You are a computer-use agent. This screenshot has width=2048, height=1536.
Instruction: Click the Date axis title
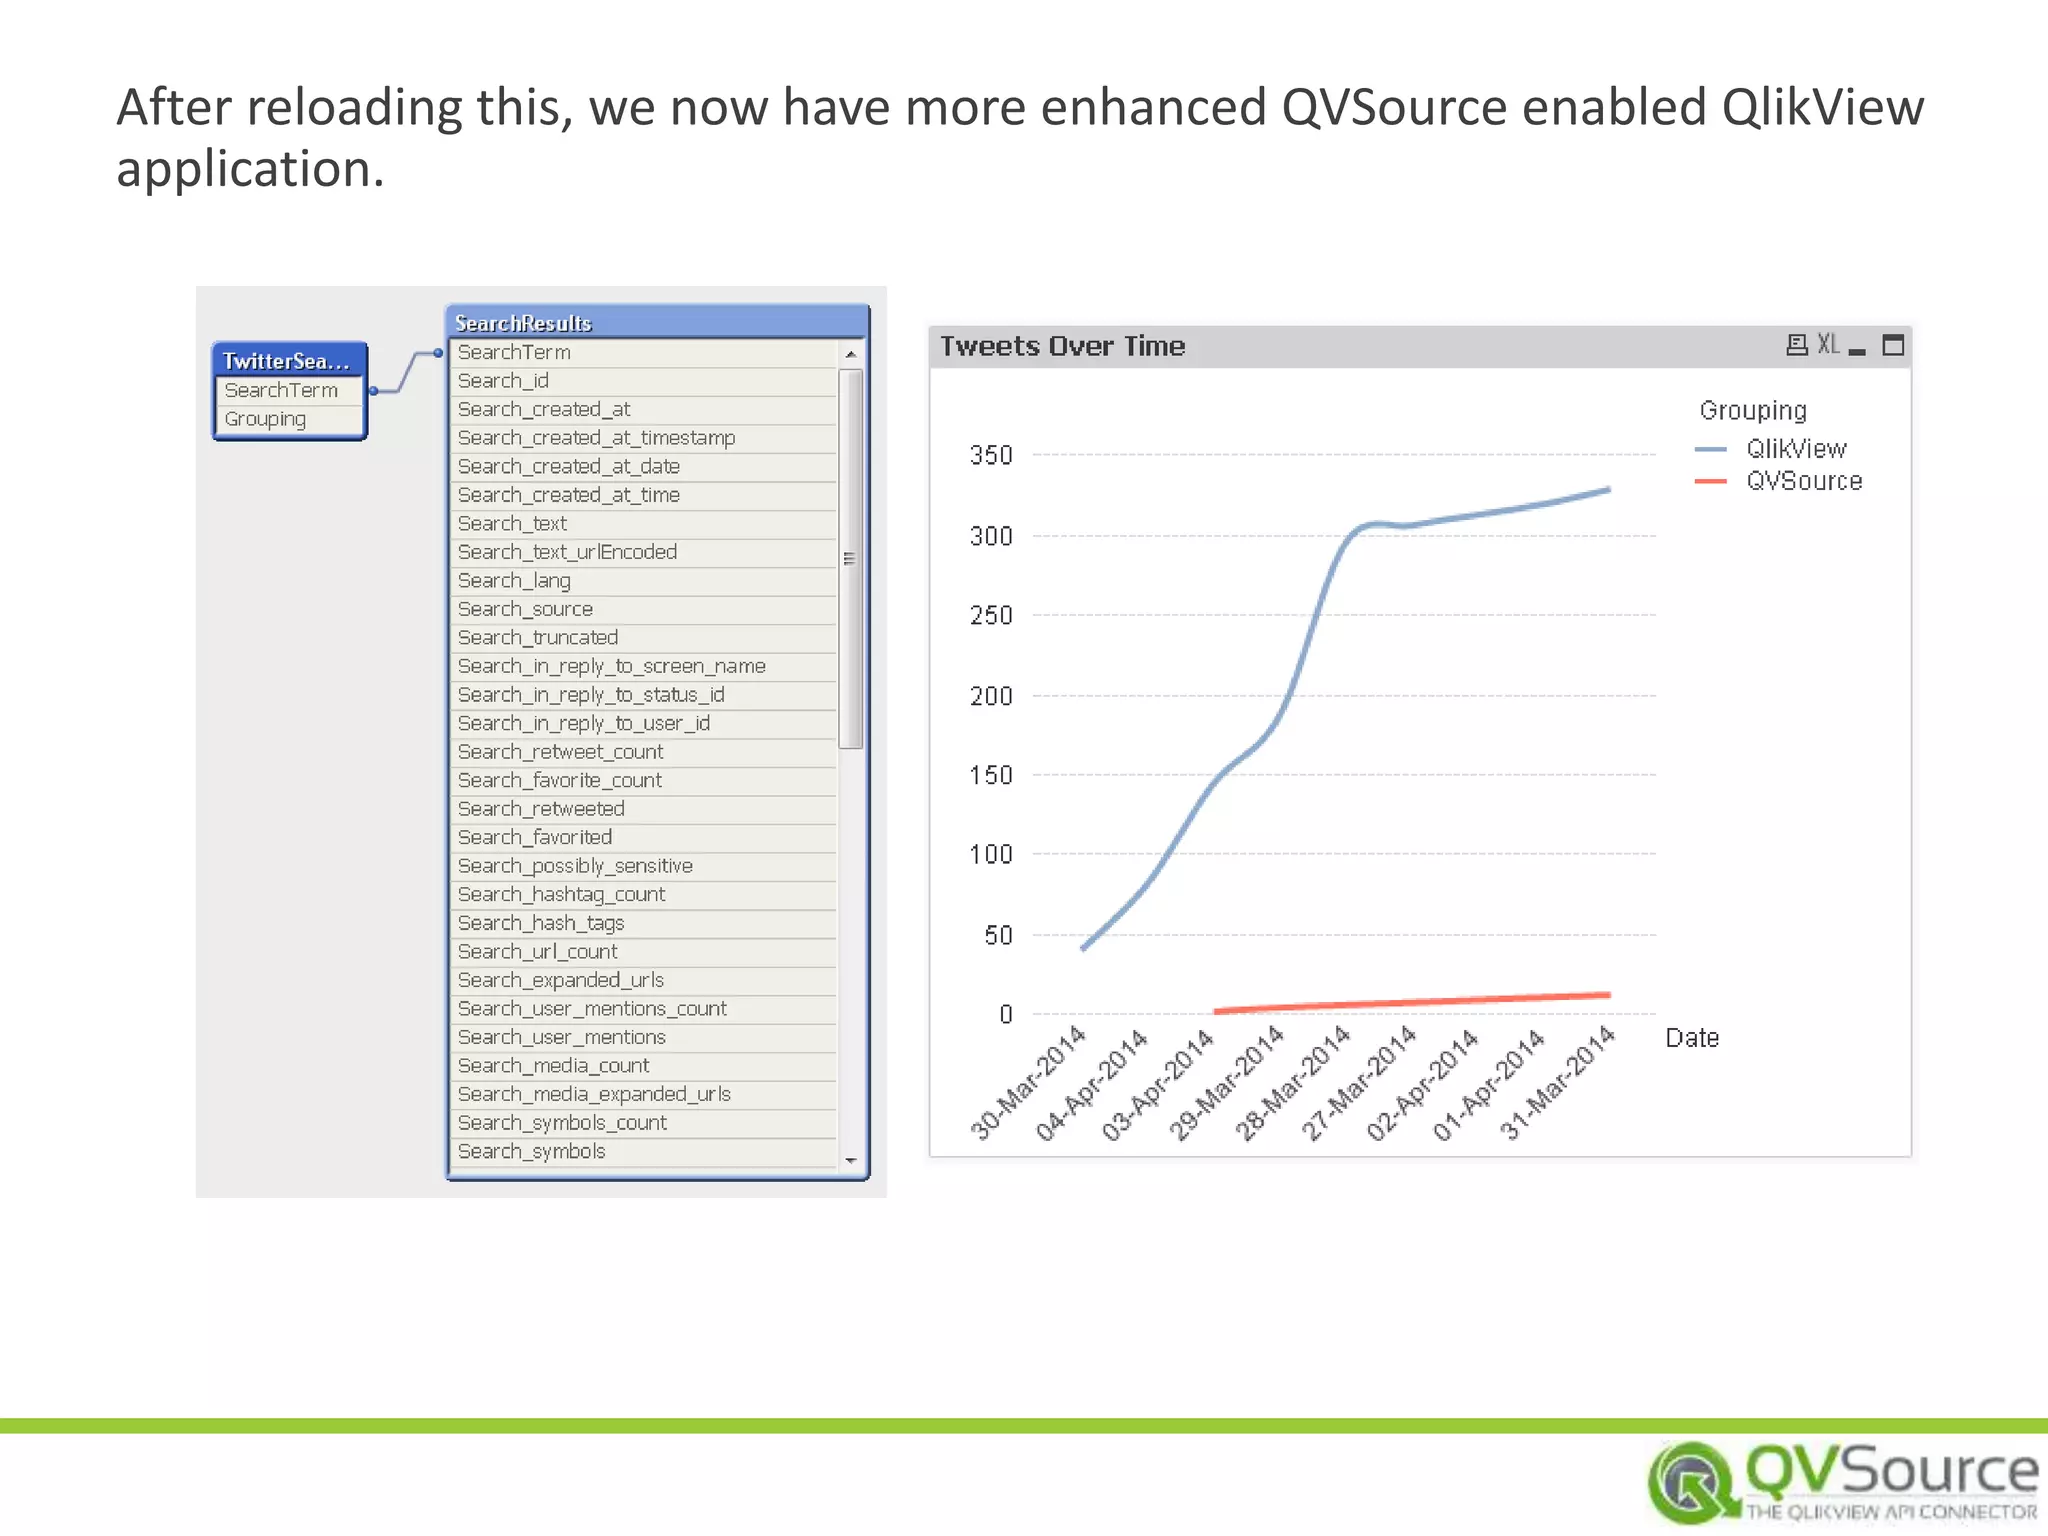click(1692, 1038)
